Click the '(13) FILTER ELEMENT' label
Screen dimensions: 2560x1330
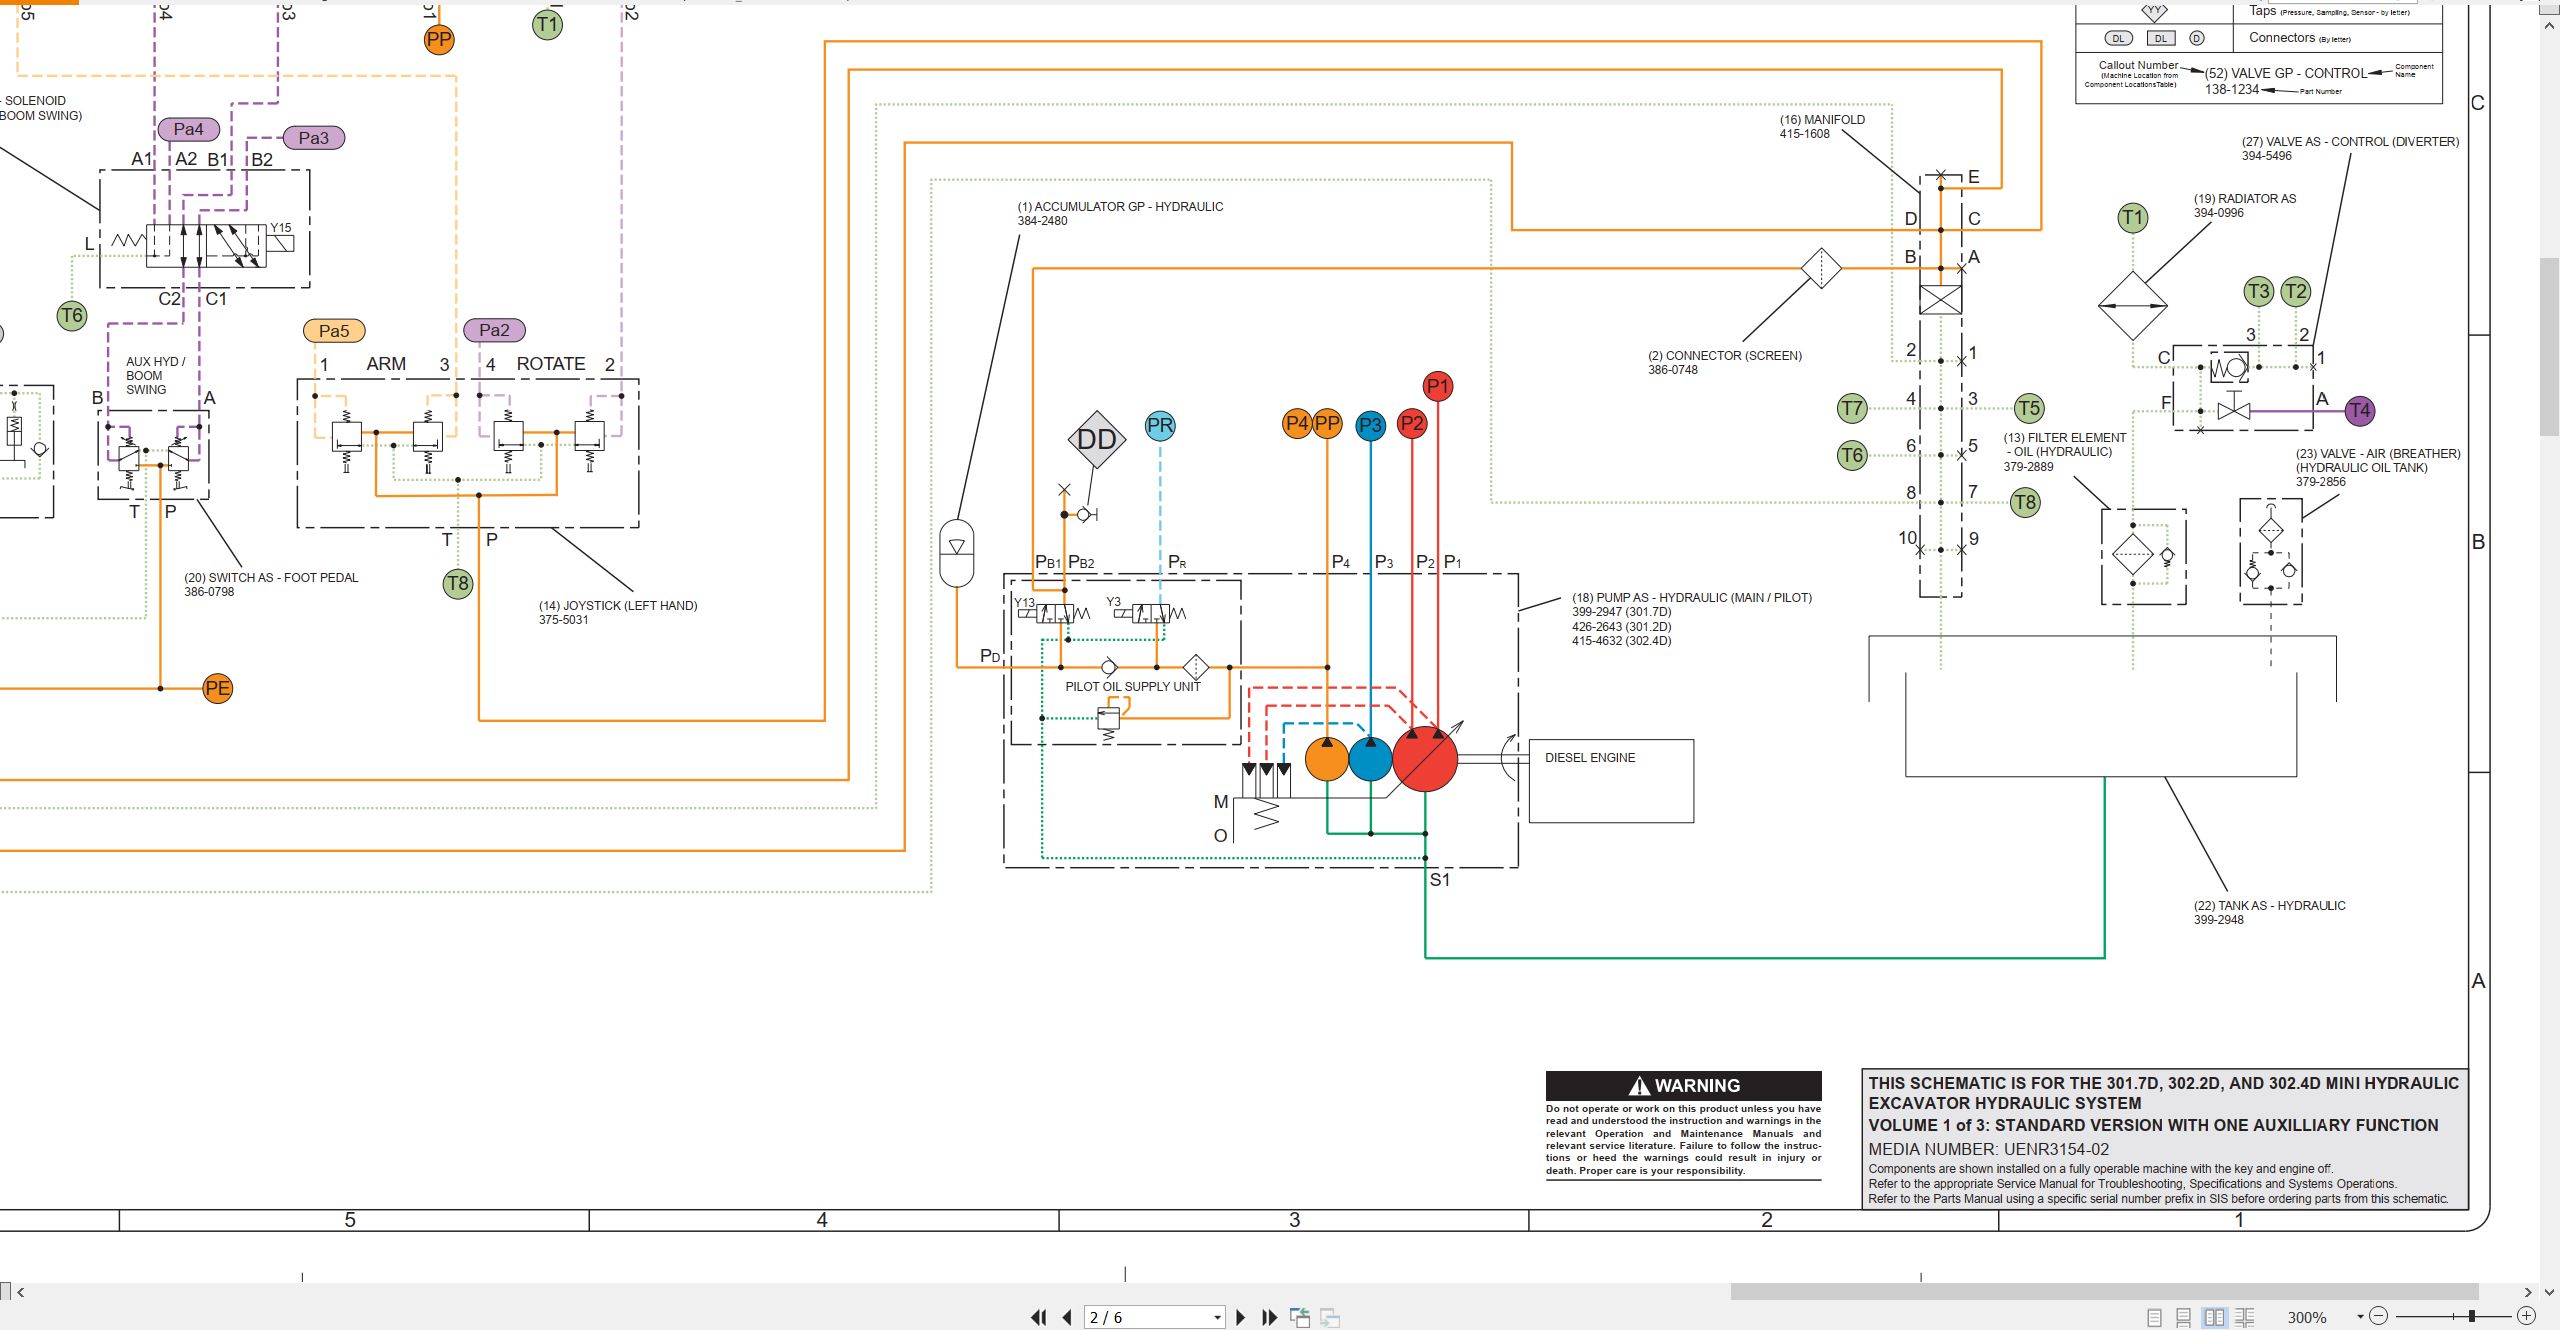(x=2065, y=438)
